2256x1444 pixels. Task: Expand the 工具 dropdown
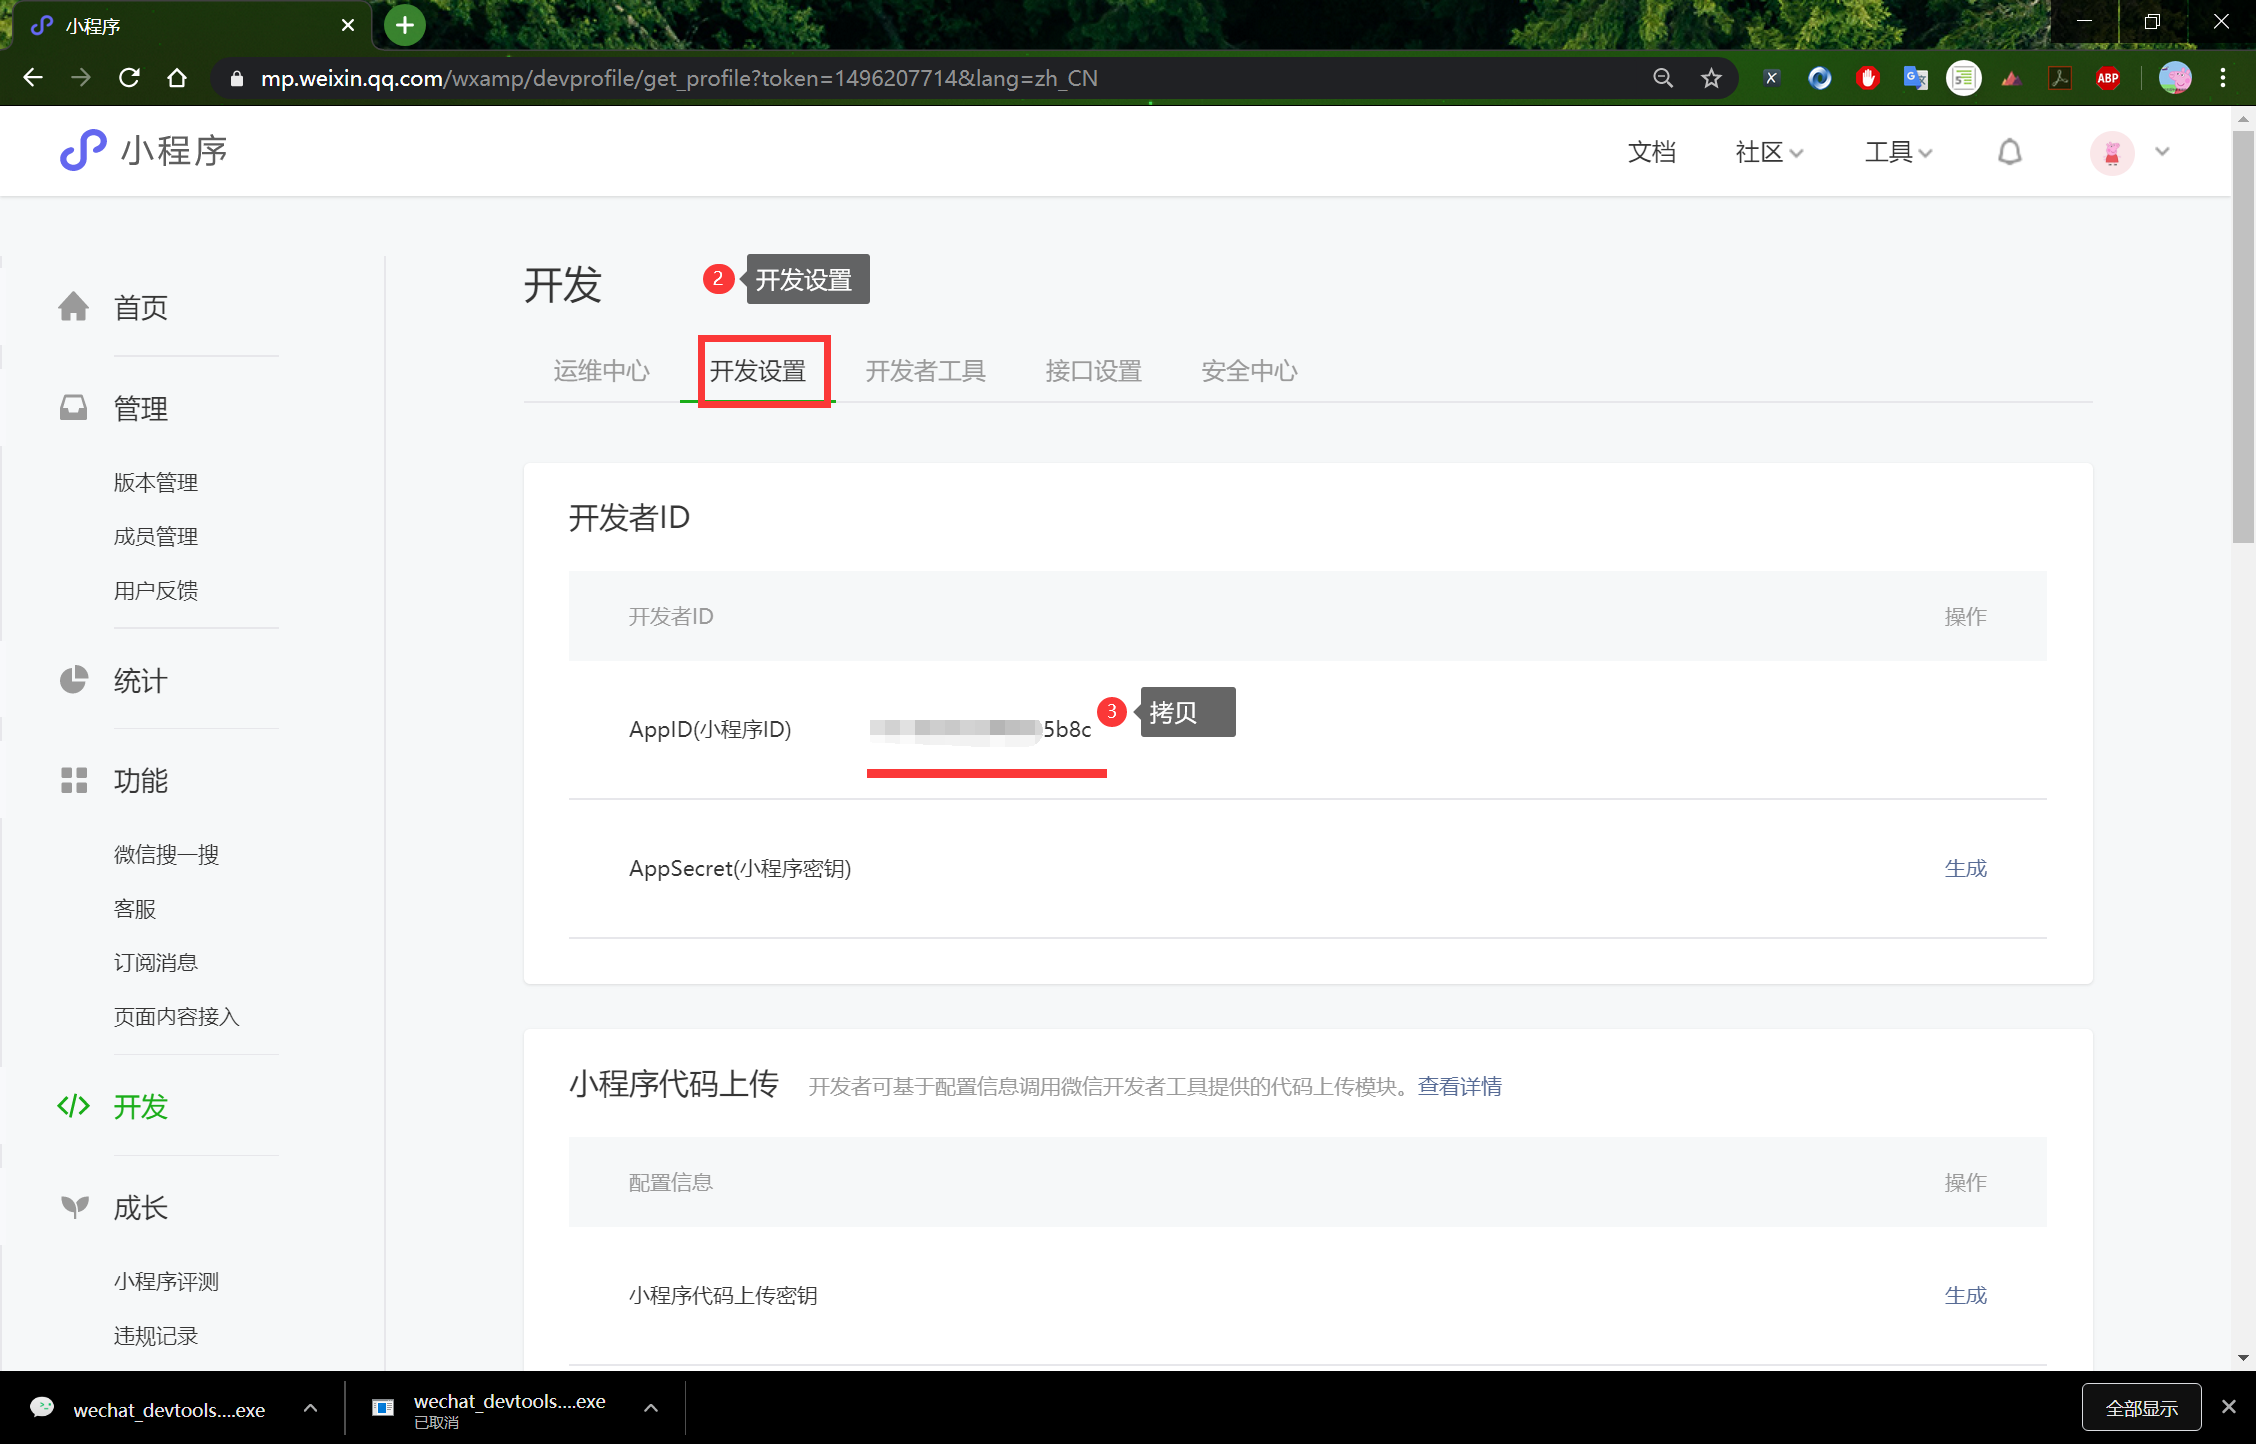(1898, 152)
